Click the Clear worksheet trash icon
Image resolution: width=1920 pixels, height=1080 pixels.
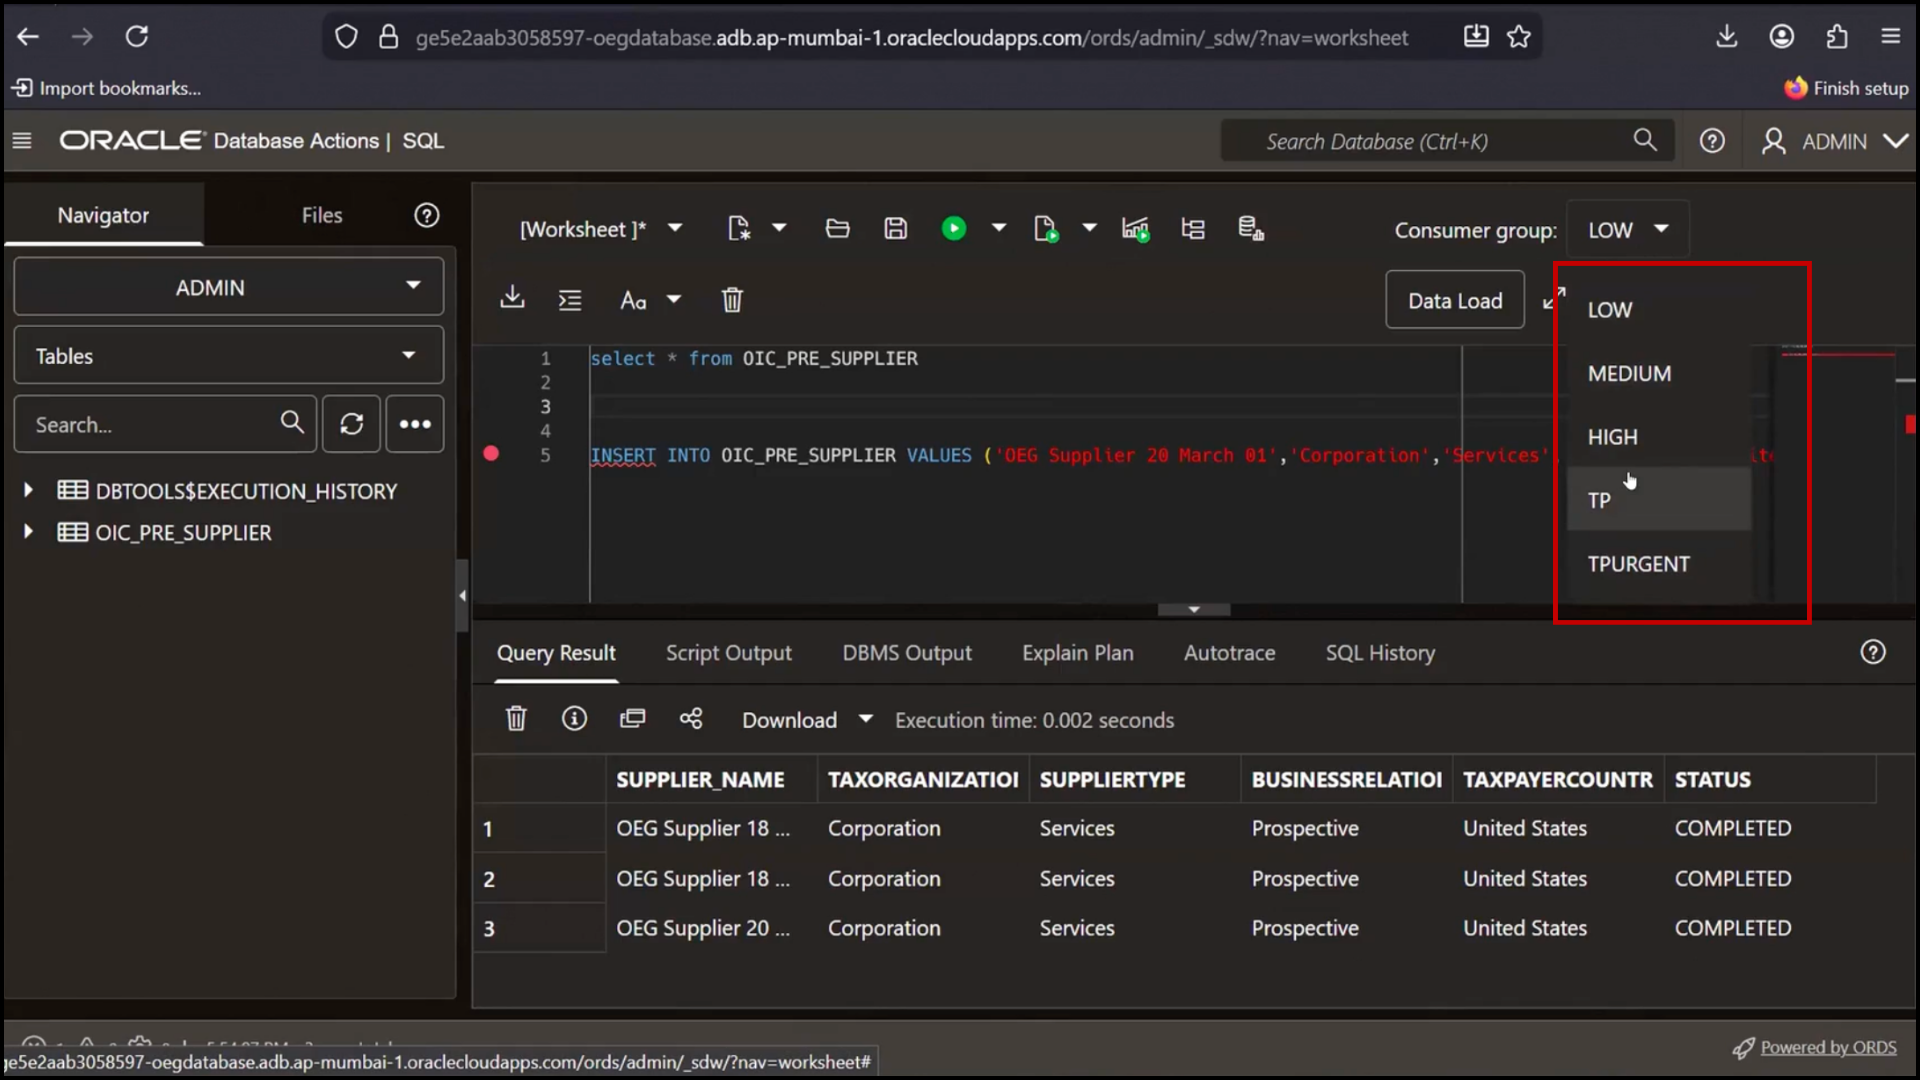click(732, 300)
